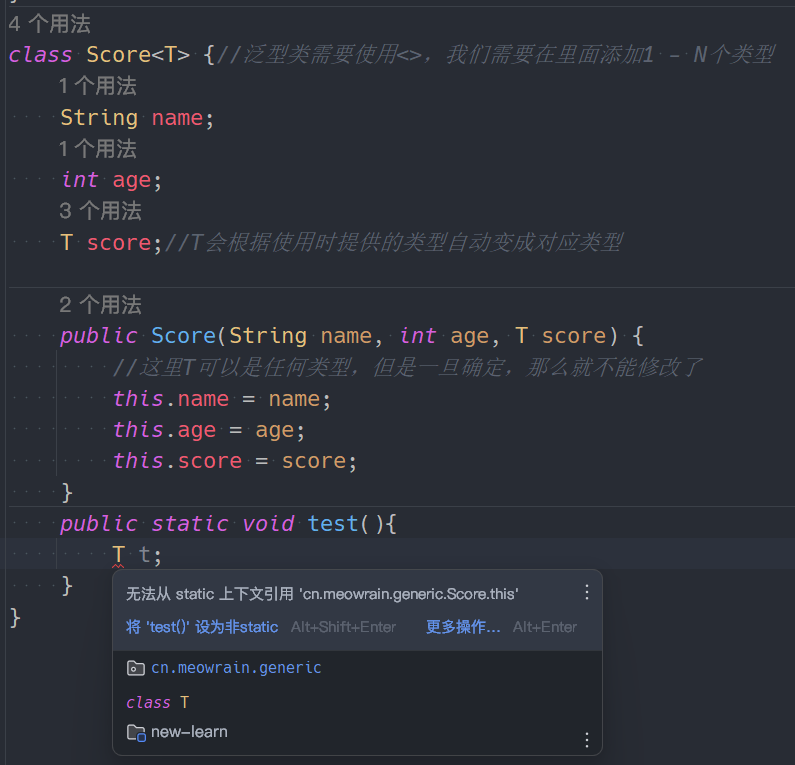Screen dimensions: 795x765
Task: Show the "3 个用法" hint above T score
Action: (100, 211)
